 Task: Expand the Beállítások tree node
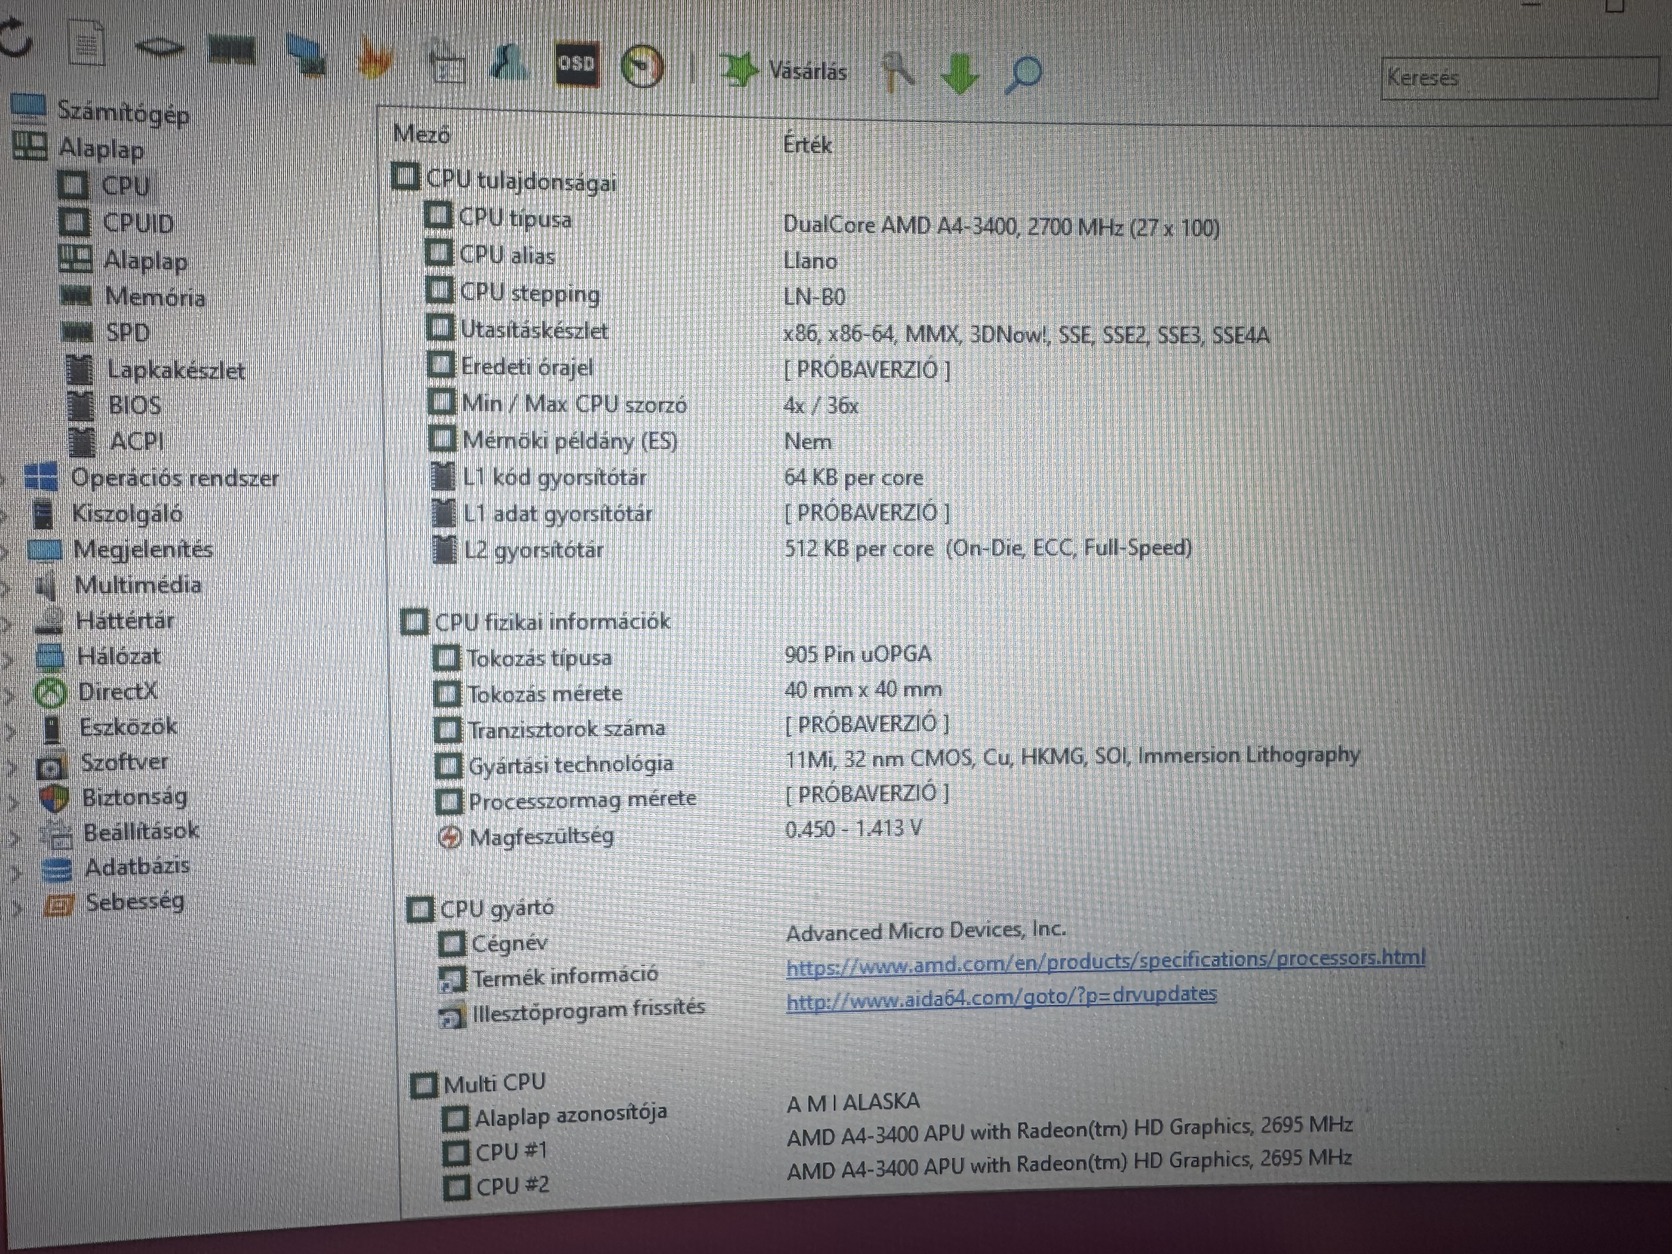click(x=14, y=836)
